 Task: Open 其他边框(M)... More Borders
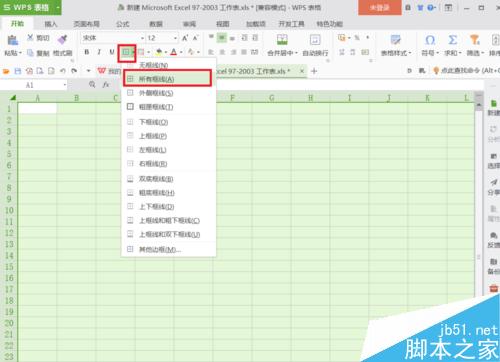point(169,249)
